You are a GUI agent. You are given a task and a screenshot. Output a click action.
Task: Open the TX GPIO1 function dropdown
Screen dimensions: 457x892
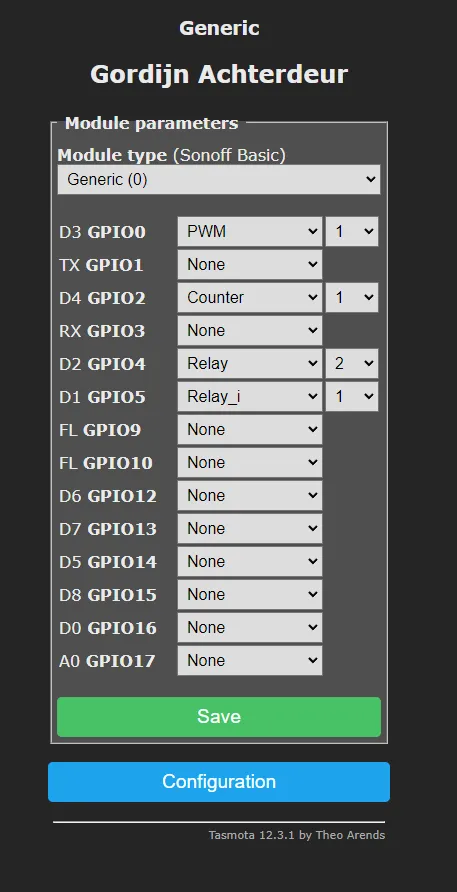click(x=250, y=265)
